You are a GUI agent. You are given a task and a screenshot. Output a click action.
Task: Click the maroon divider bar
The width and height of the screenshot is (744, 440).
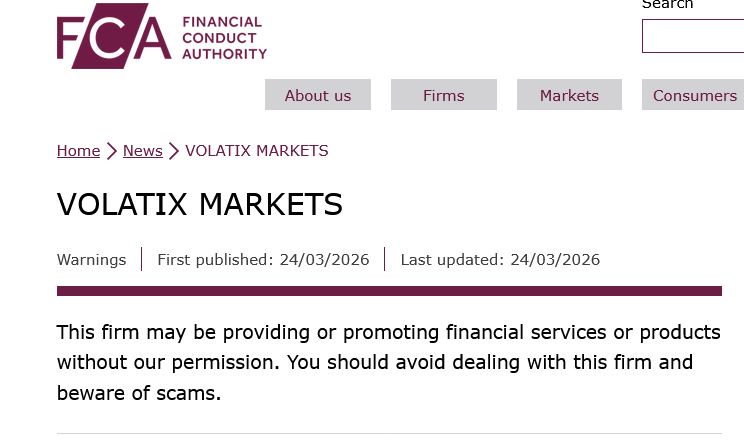click(x=389, y=291)
